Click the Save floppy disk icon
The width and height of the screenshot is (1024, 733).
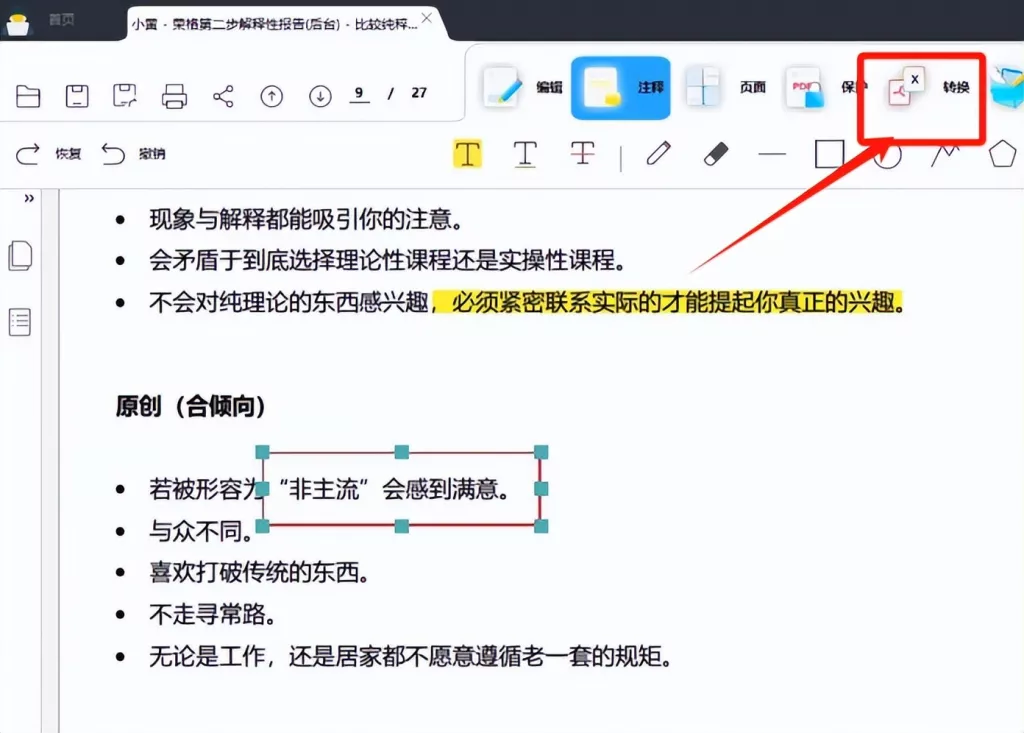point(77,96)
